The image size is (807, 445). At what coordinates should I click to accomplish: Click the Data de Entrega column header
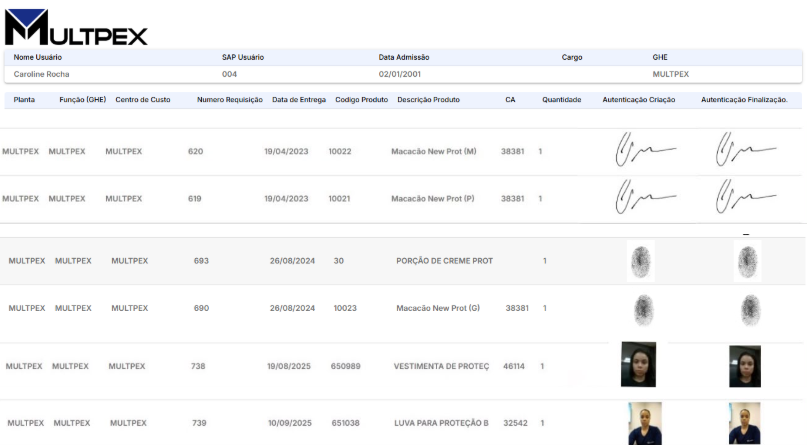click(299, 100)
